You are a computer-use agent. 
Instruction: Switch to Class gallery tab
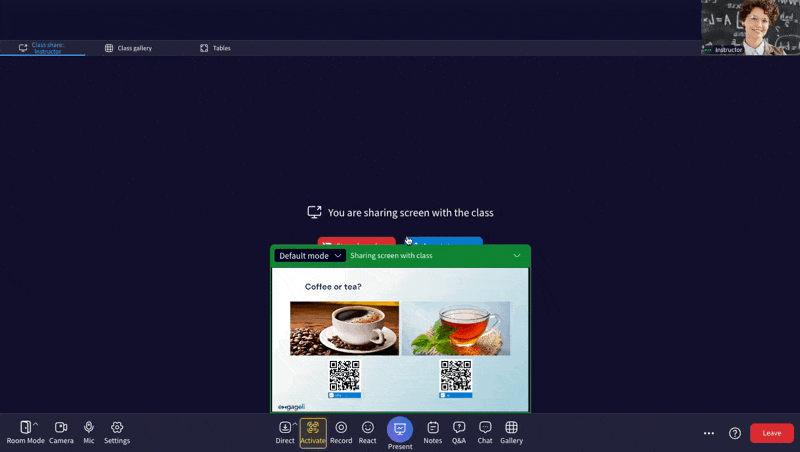point(129,48)
